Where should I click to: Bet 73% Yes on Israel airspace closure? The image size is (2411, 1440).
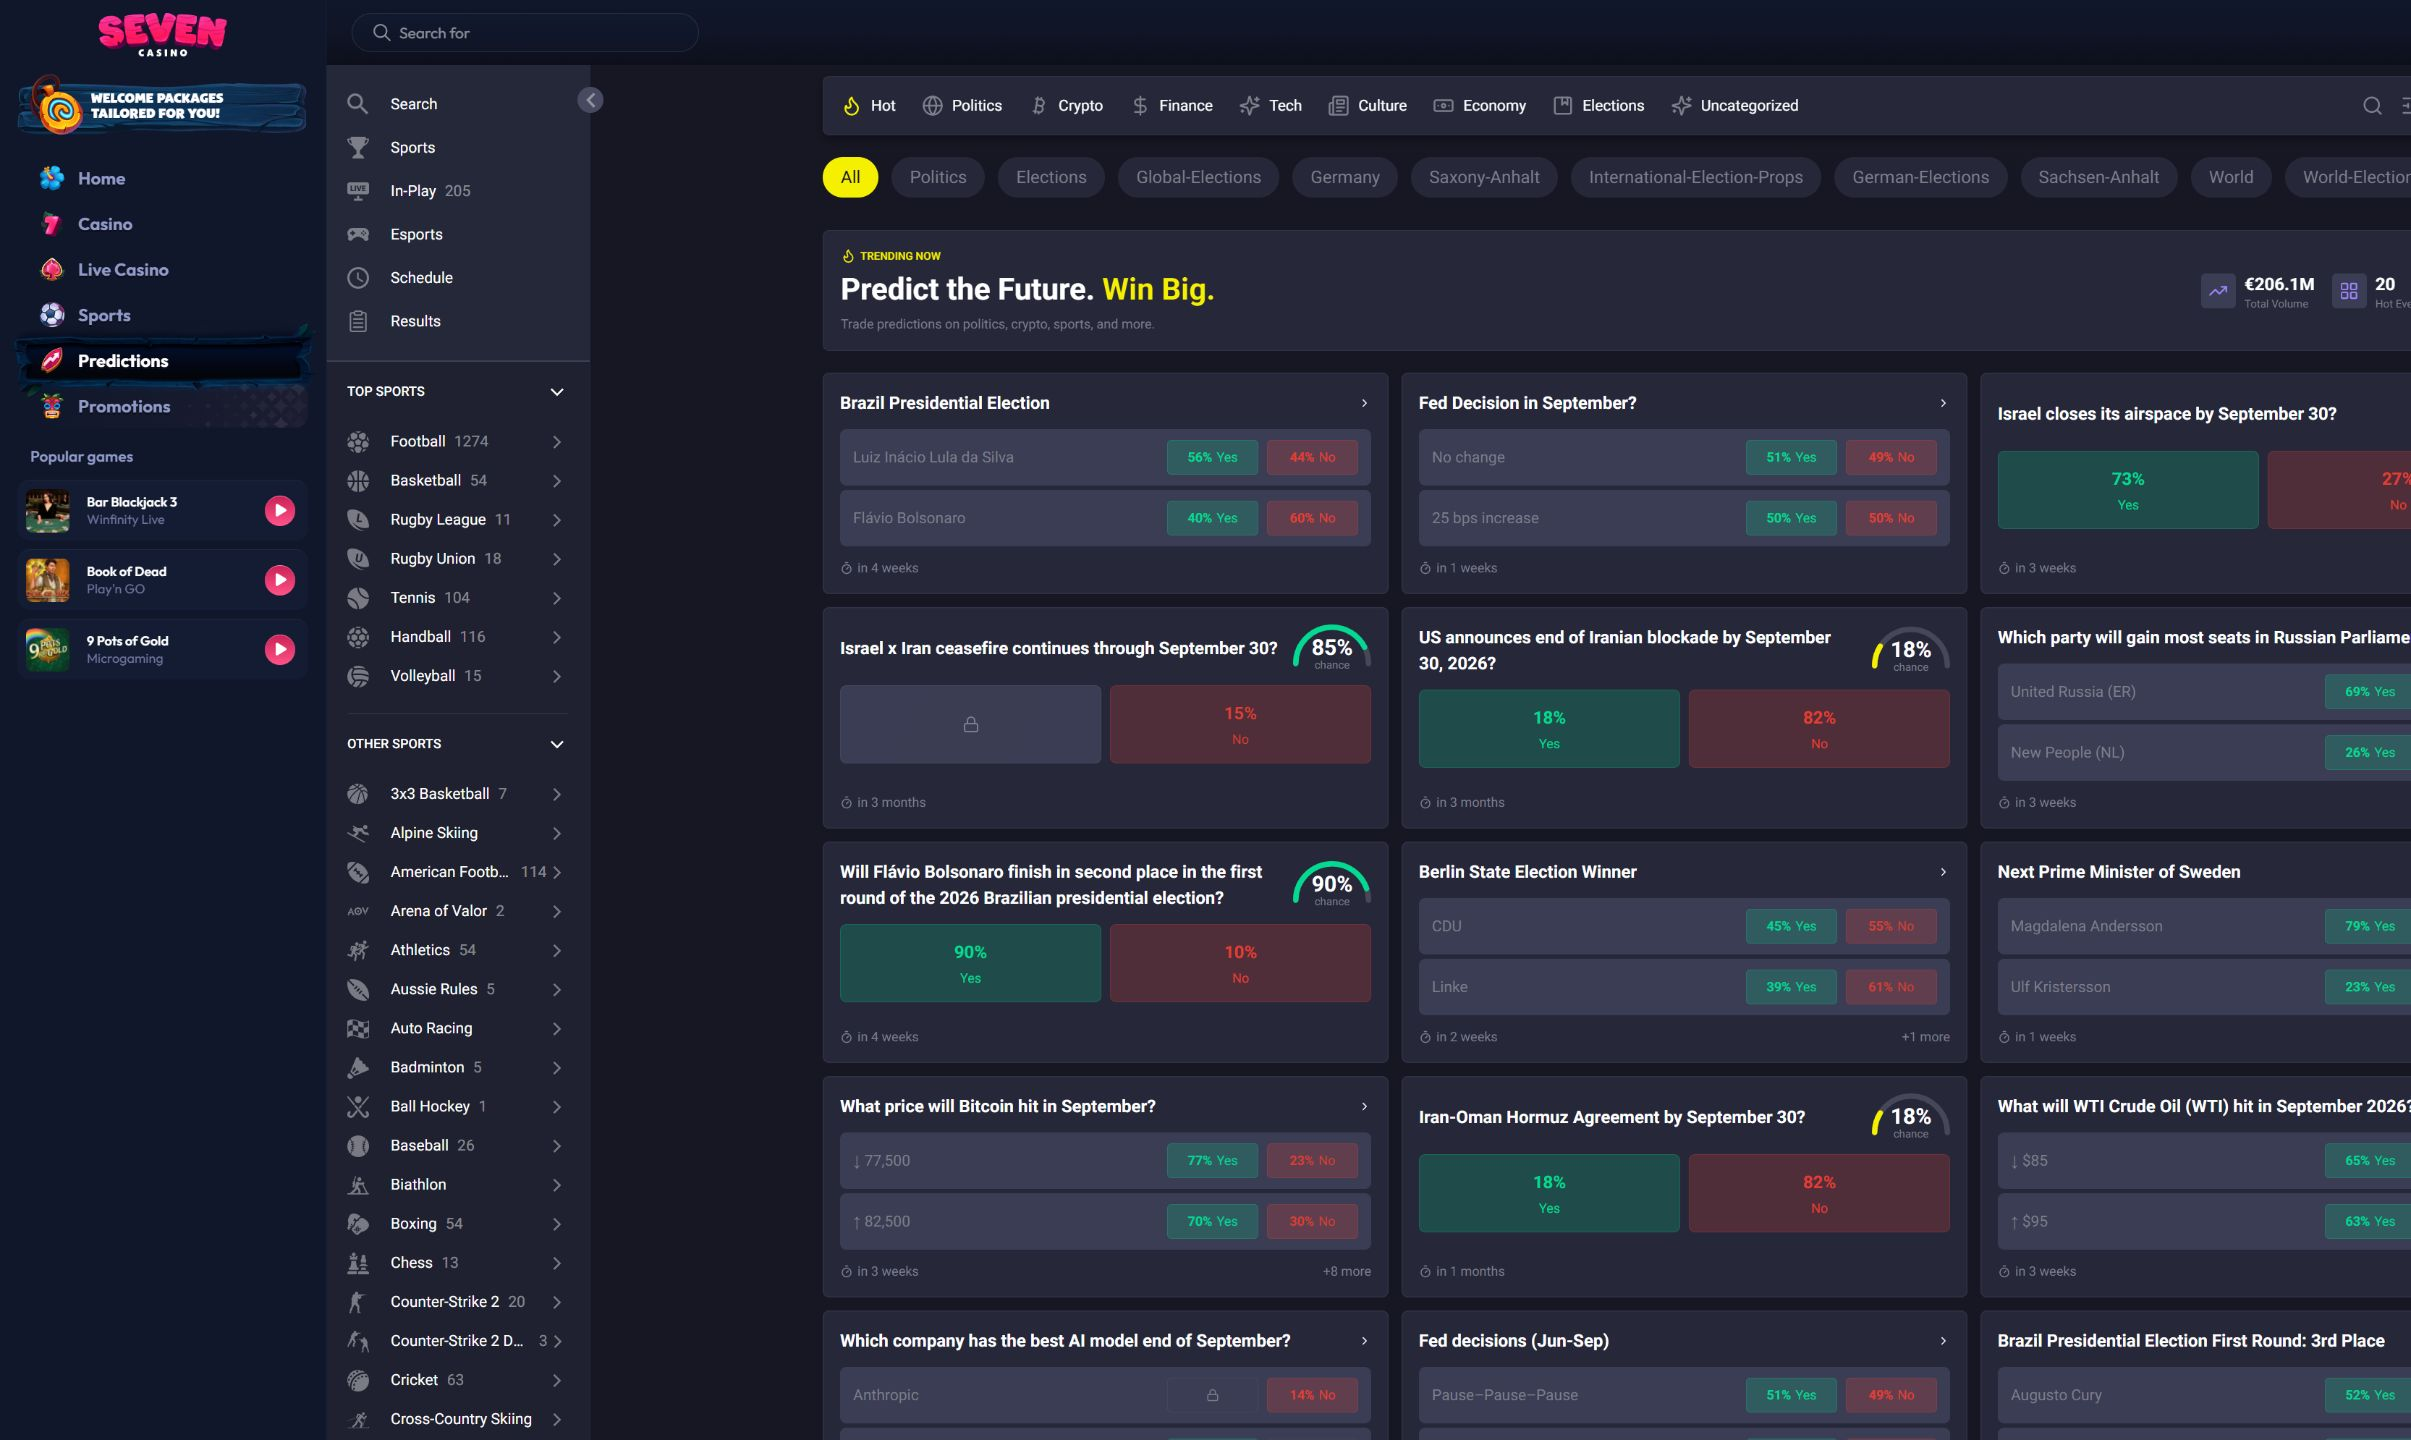tap(2128, 490)
